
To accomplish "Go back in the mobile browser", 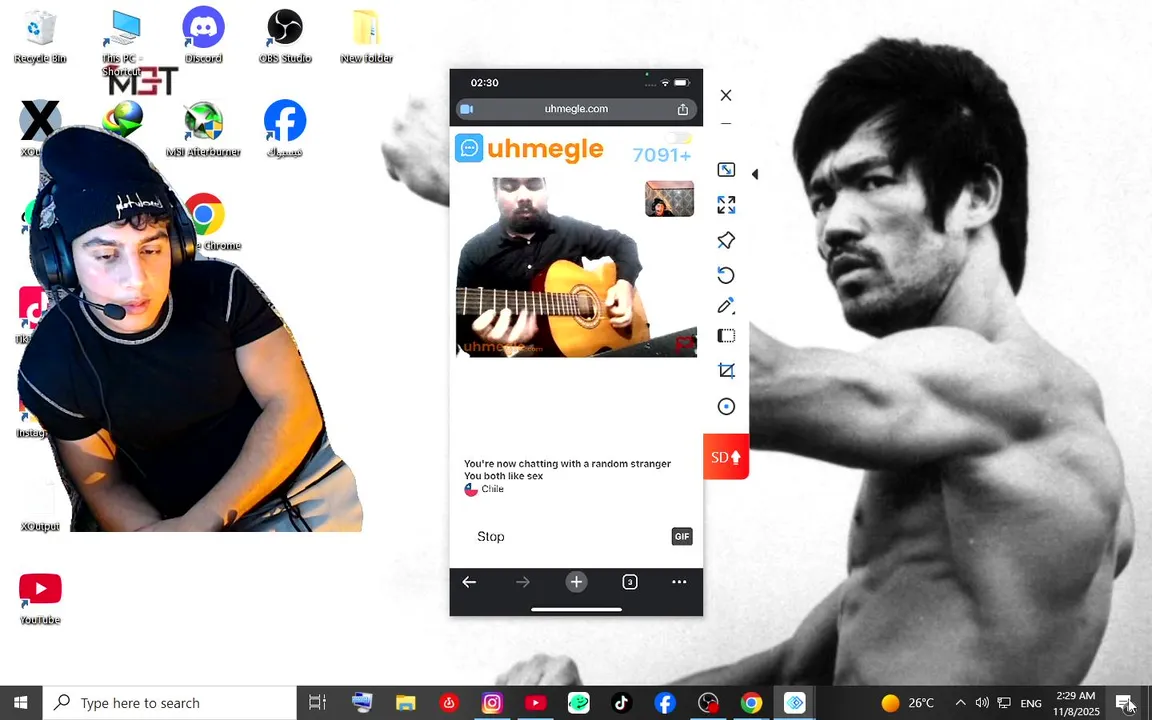I will coord(469,582).
